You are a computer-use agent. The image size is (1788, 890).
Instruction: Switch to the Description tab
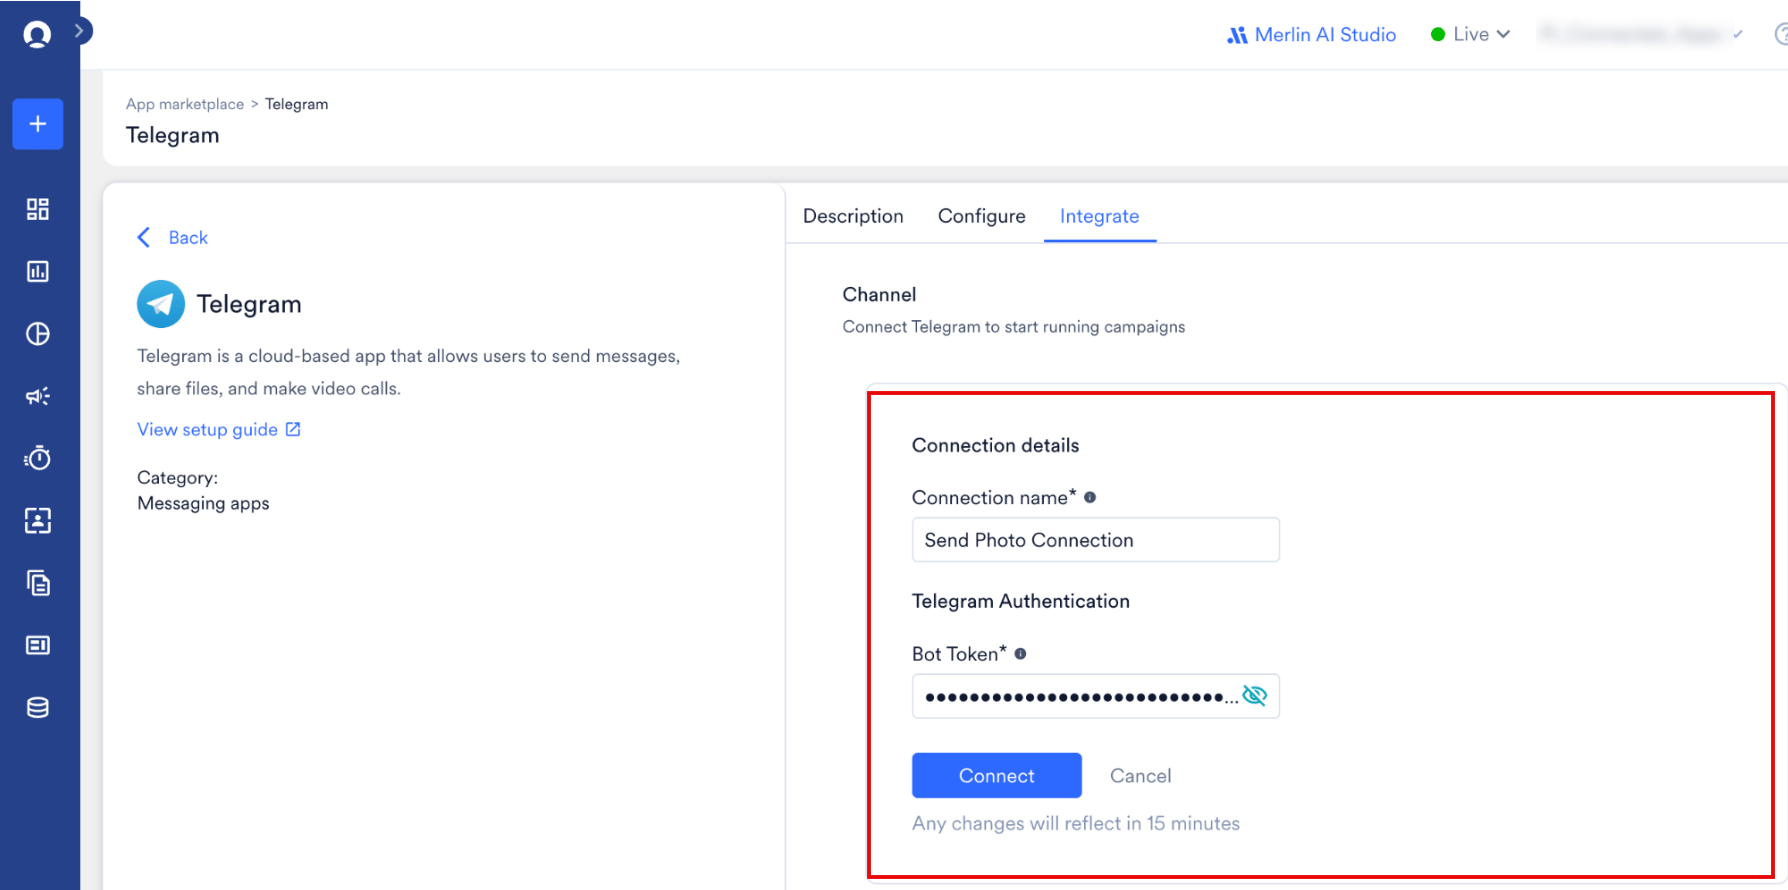point(853,216)
